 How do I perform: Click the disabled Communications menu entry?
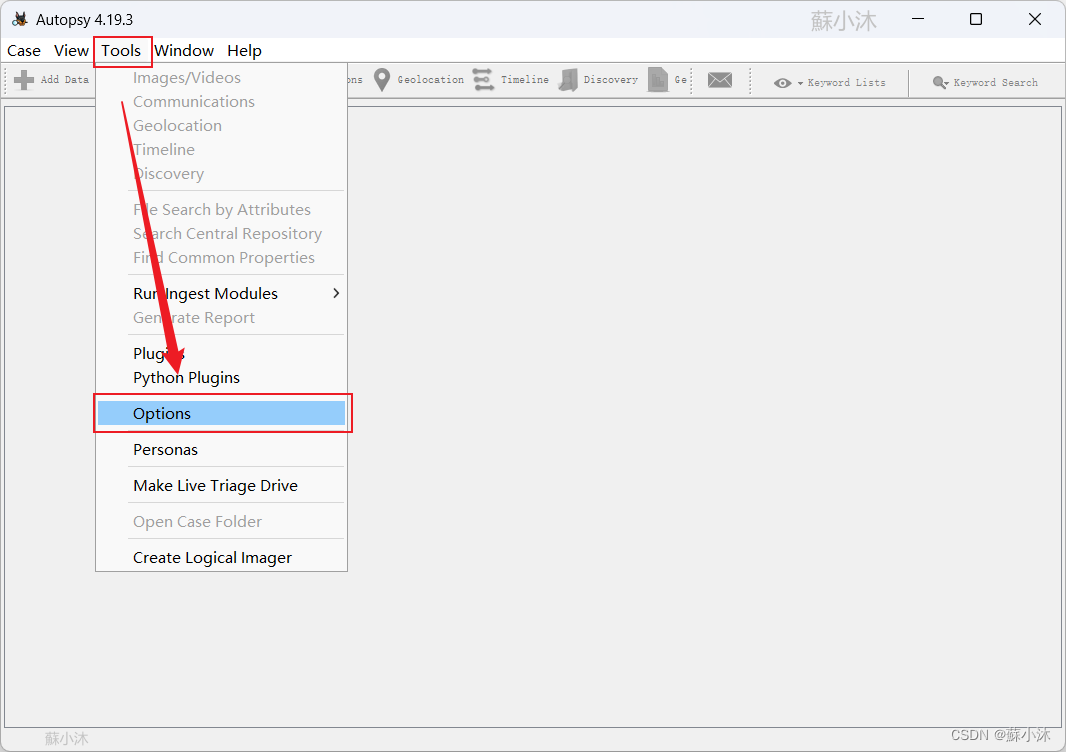click(222, 101)
